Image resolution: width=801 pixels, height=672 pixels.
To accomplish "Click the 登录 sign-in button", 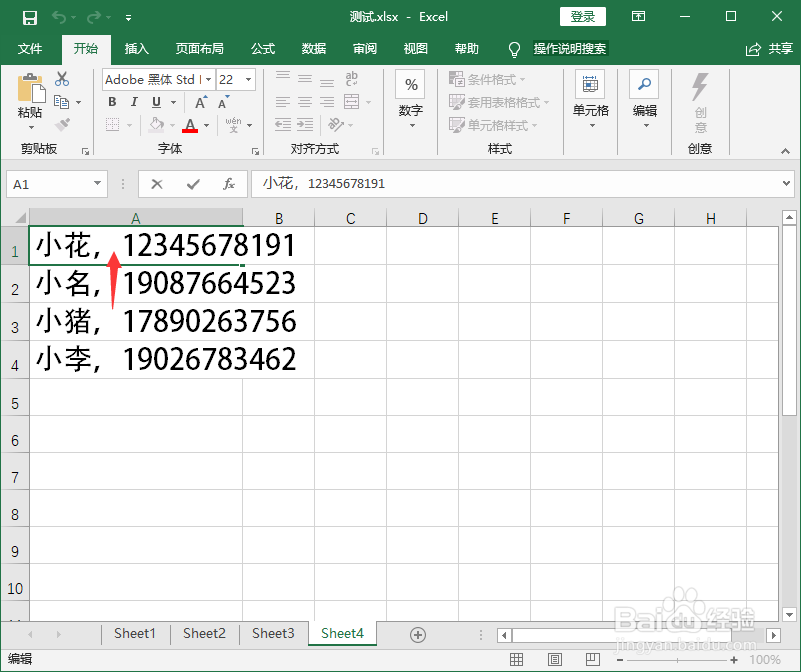I will [x=582, y=16].
